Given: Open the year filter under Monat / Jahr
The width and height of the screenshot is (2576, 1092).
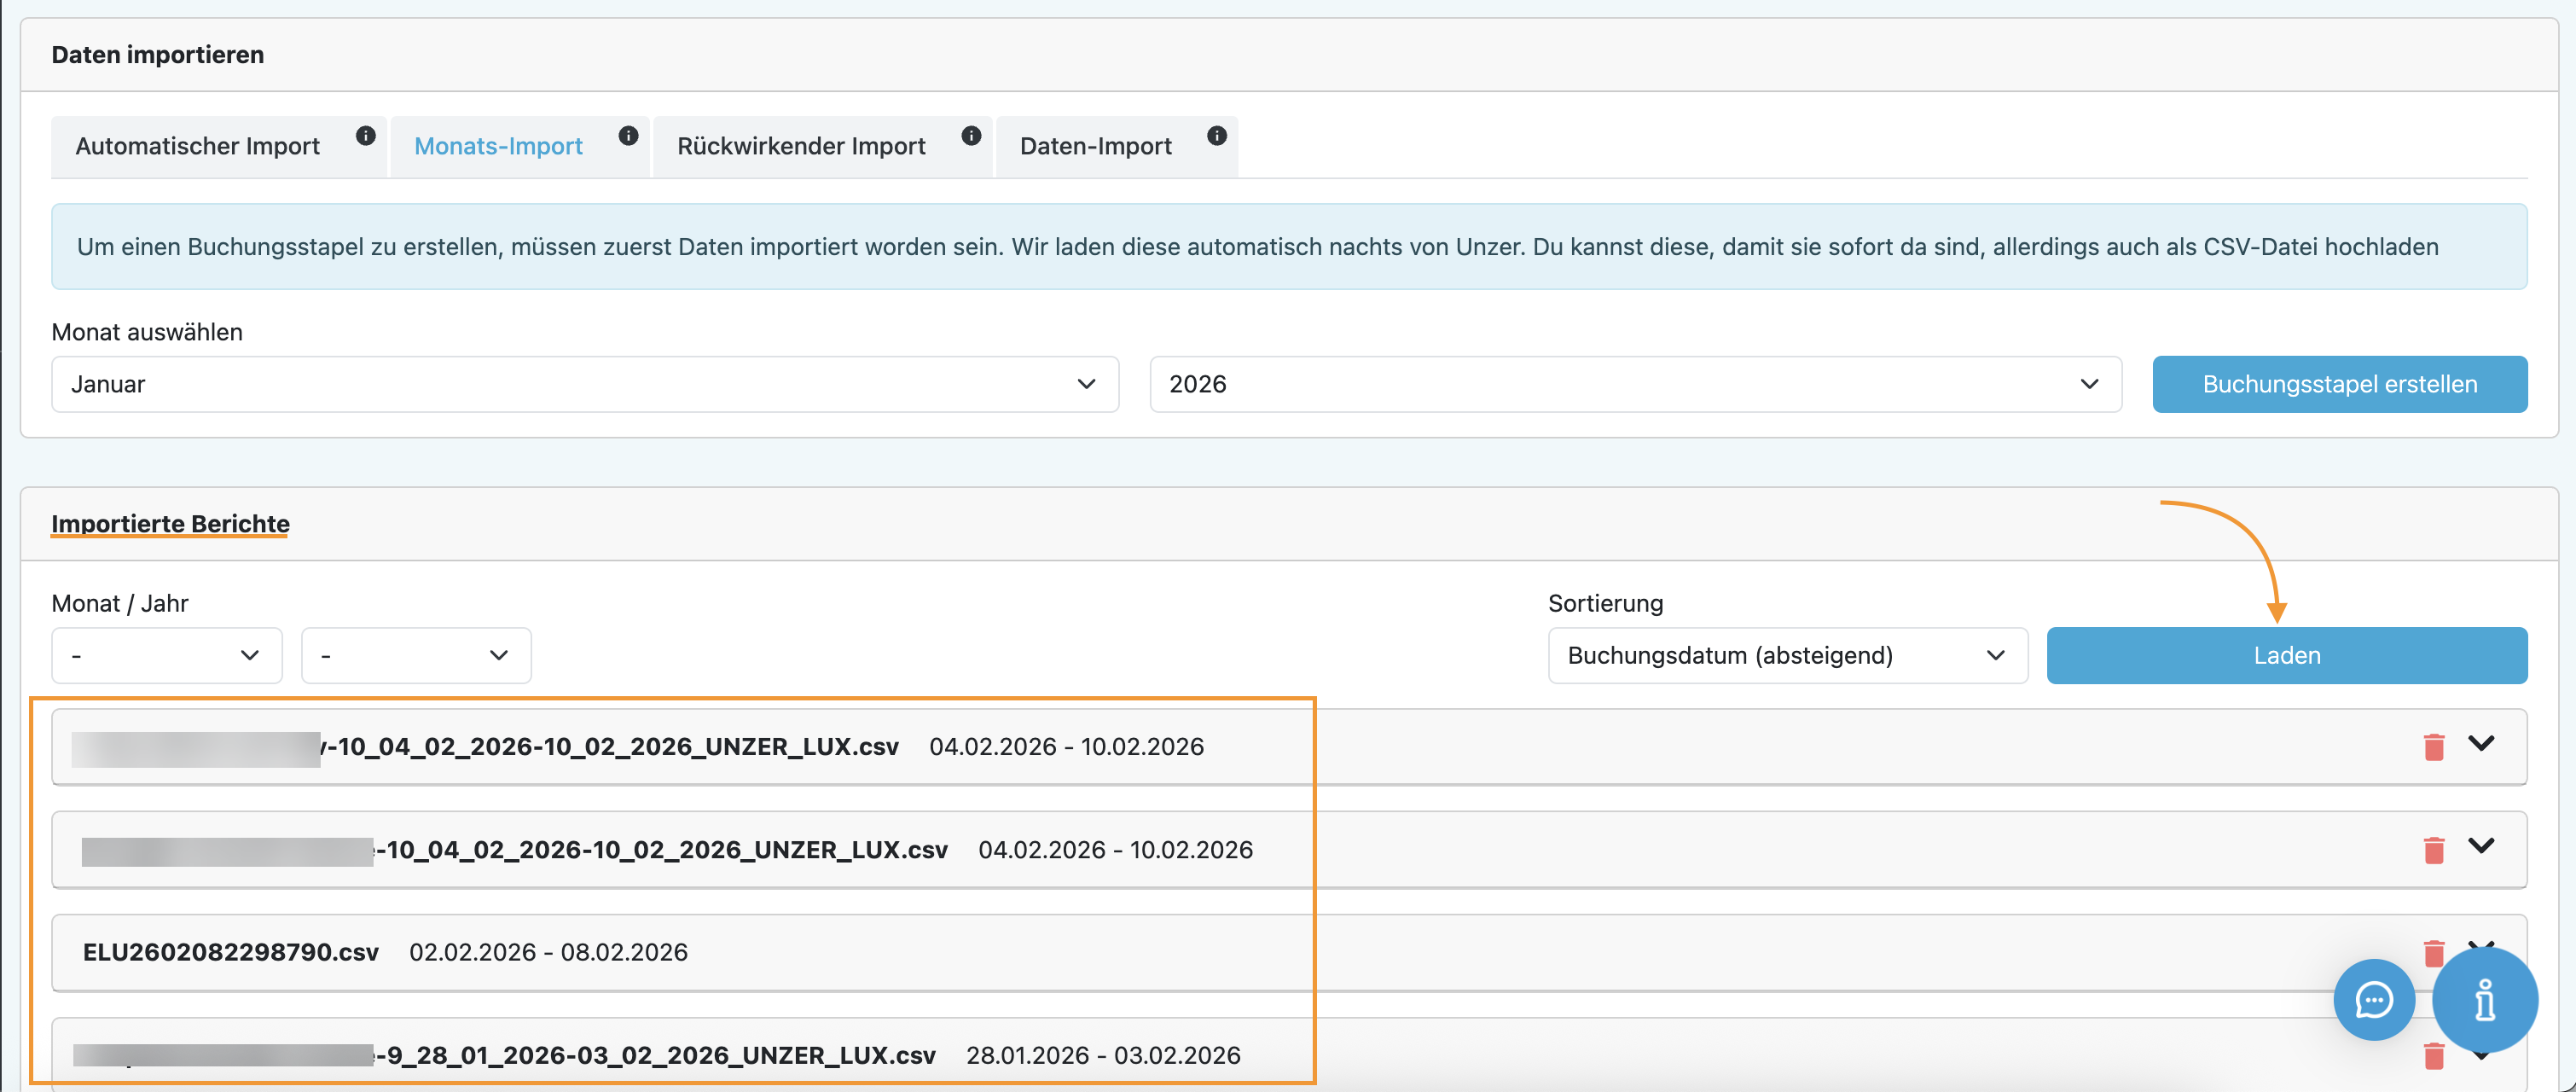Looking at the screenshot, I should tap(415, 655).
